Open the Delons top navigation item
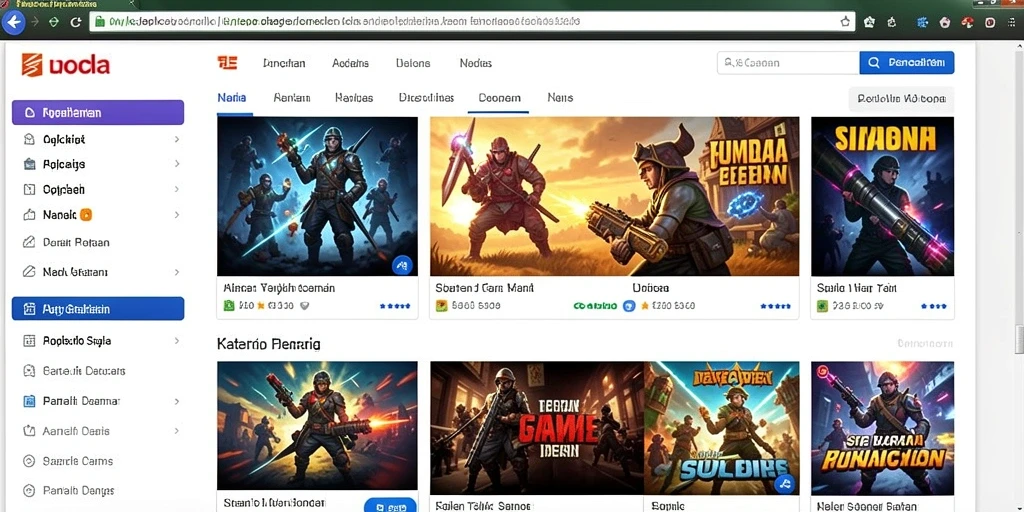Viewport: 1024px width, 512px height. click(x=413, y=63)
